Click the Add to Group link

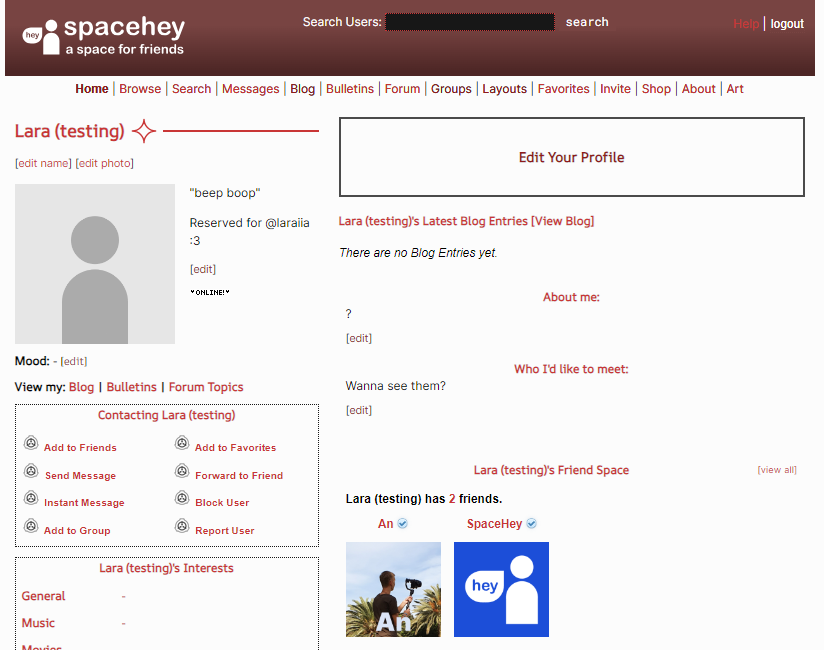(77, 531)
